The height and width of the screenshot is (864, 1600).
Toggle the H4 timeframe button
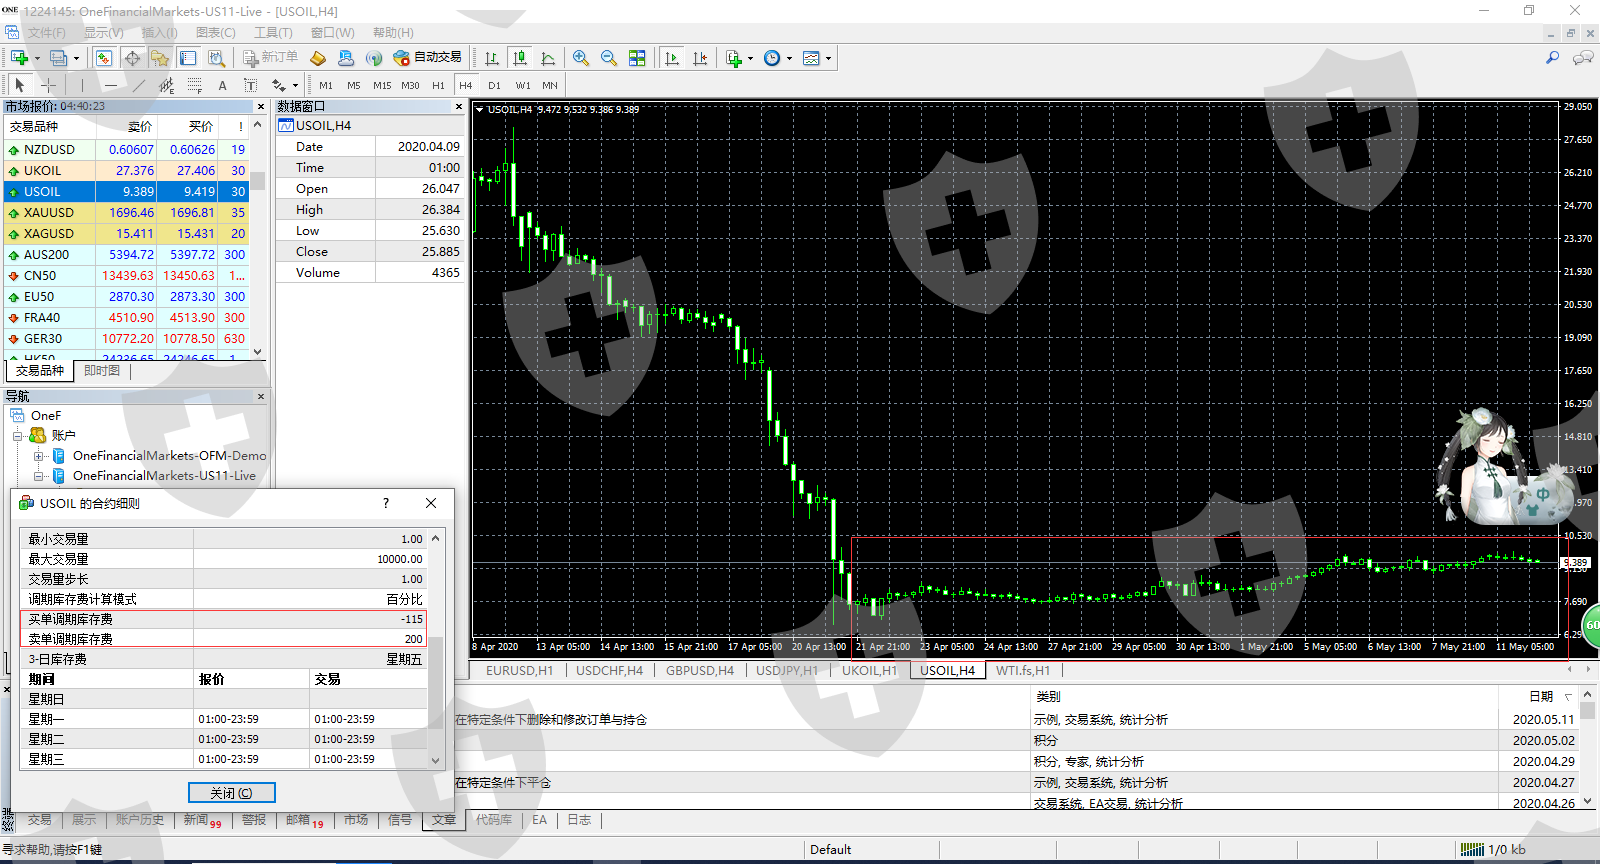(466, 85)
